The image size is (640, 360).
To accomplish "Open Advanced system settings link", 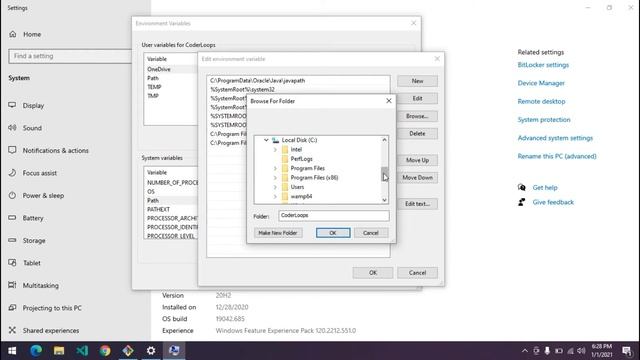I will [x=555, y=138].
